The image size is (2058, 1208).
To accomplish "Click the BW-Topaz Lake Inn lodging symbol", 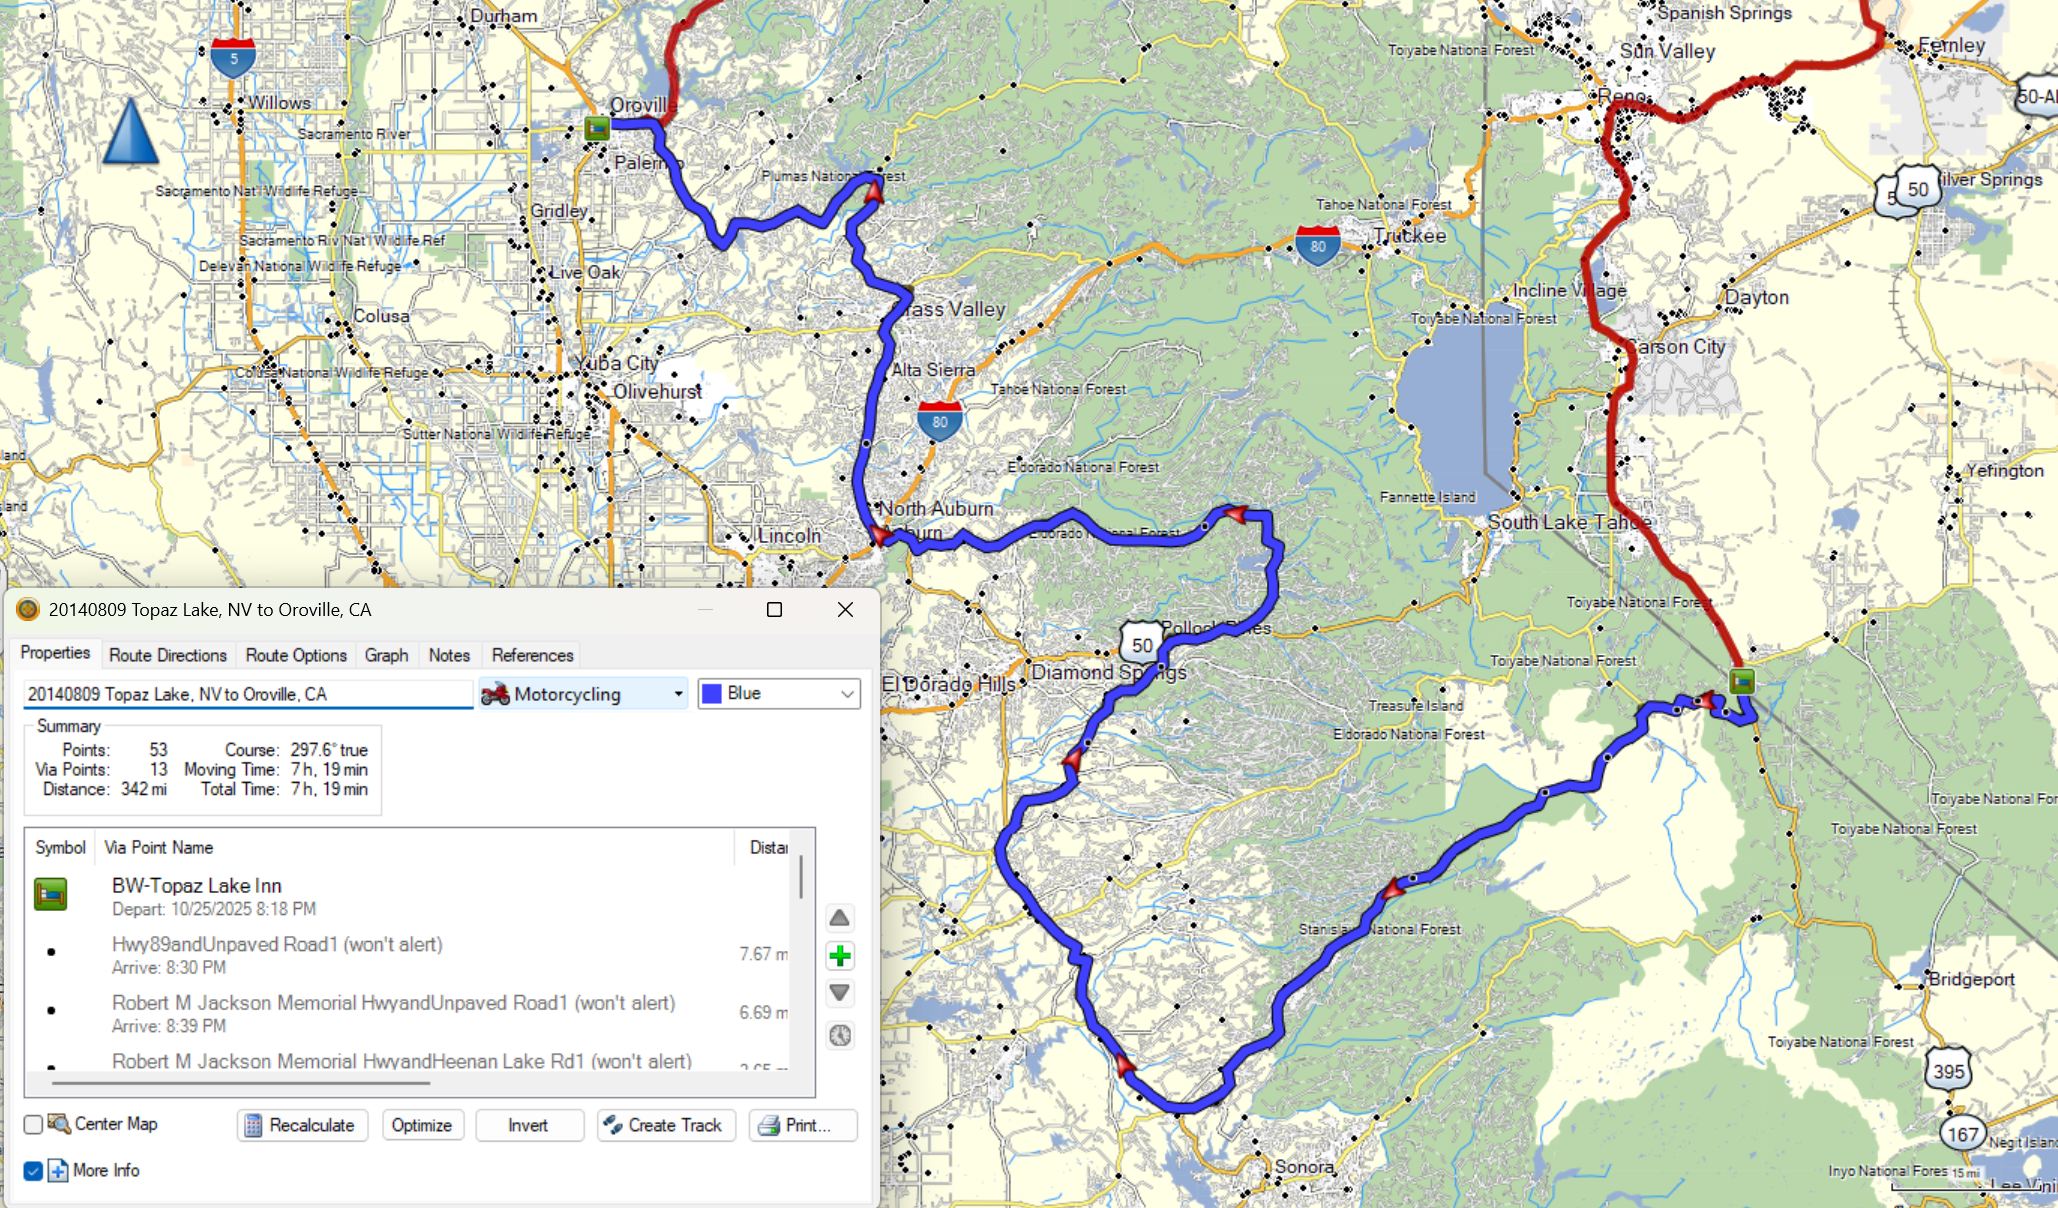I will tap(51, 894).
